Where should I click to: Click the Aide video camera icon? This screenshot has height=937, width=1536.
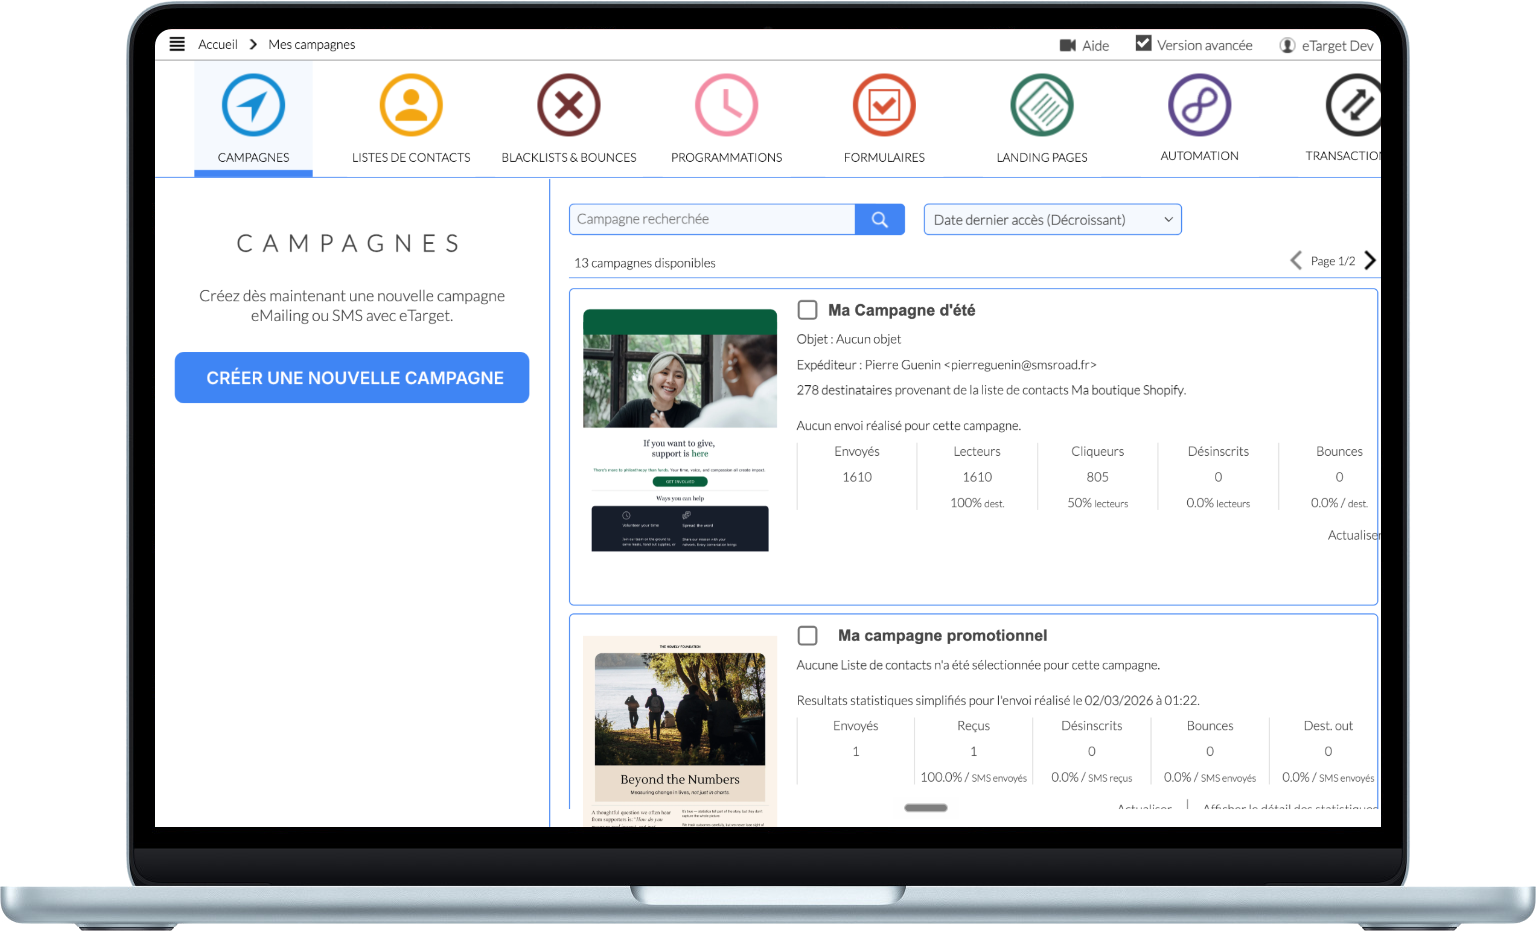(x=1068, y=45)
